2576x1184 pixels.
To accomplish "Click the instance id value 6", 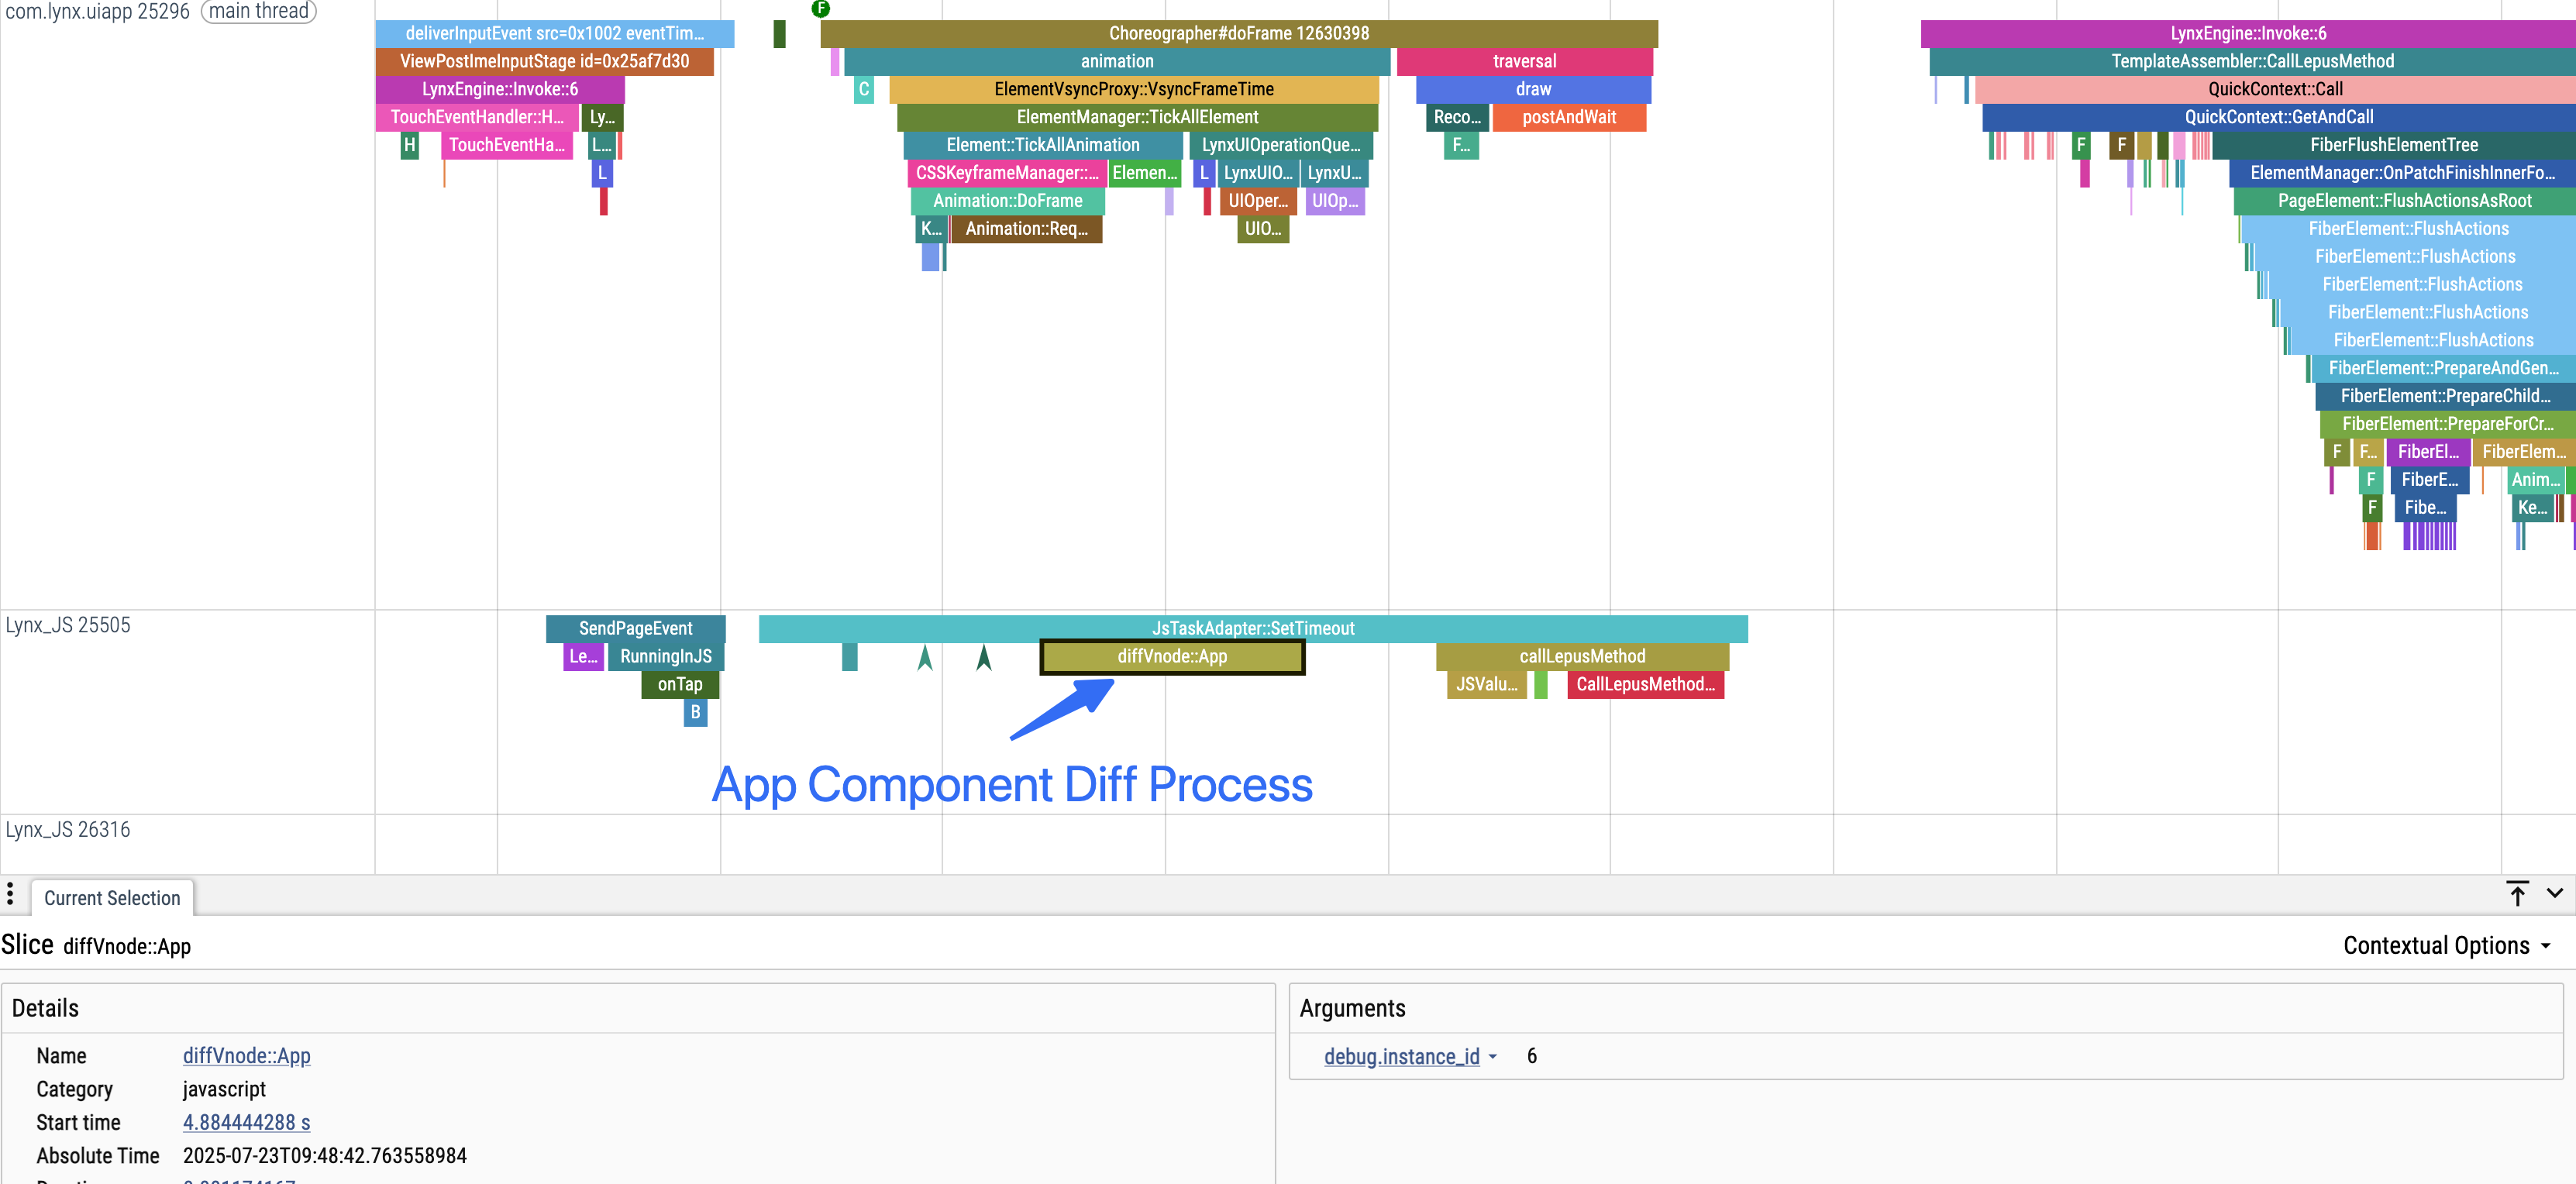I will coord(1531,1056).
